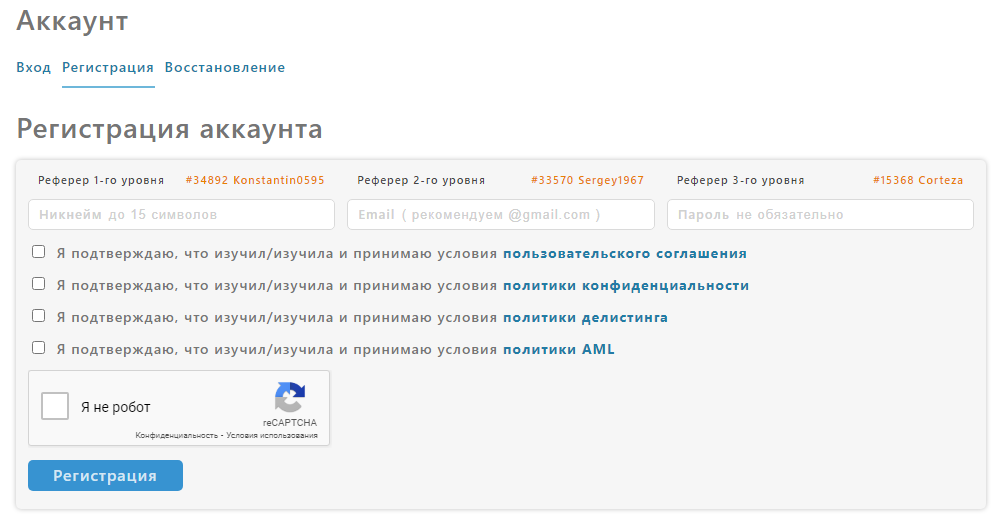Open the "Восстановление" tab
This screenshot has width=1004, height=529.
(x=225, y=68)
